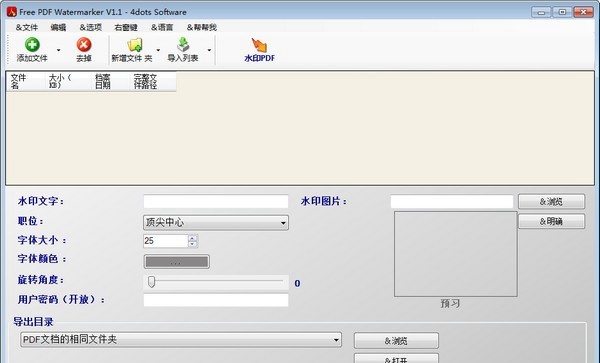Click the green 添加文件 add file icon
This screenshot has height=363, width=600.
[x=32, y=45]
